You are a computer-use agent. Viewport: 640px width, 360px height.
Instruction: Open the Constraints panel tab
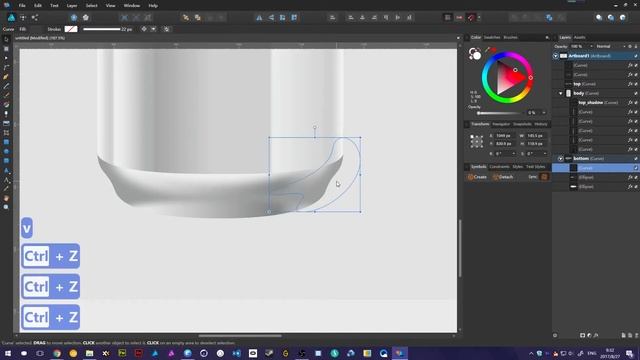499,167
